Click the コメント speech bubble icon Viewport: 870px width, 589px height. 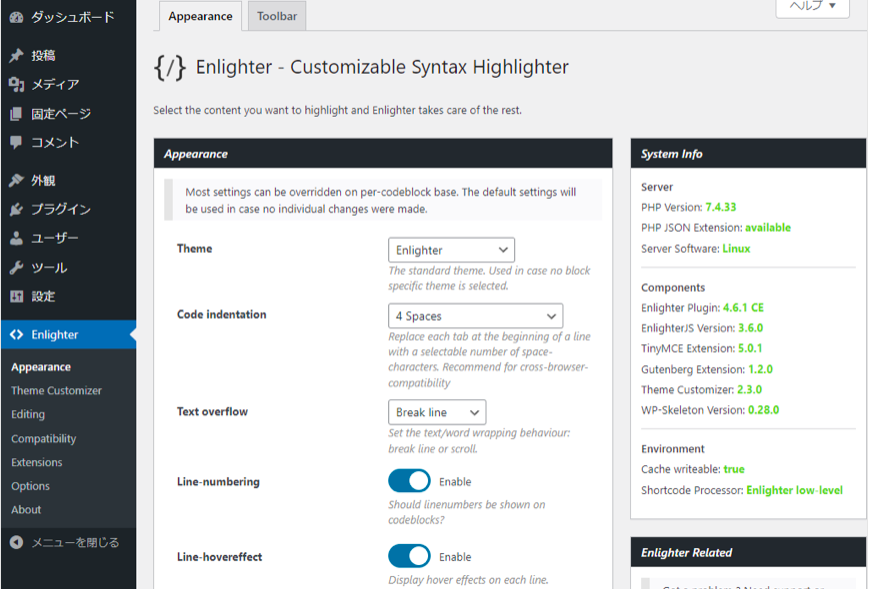point(17,143)
